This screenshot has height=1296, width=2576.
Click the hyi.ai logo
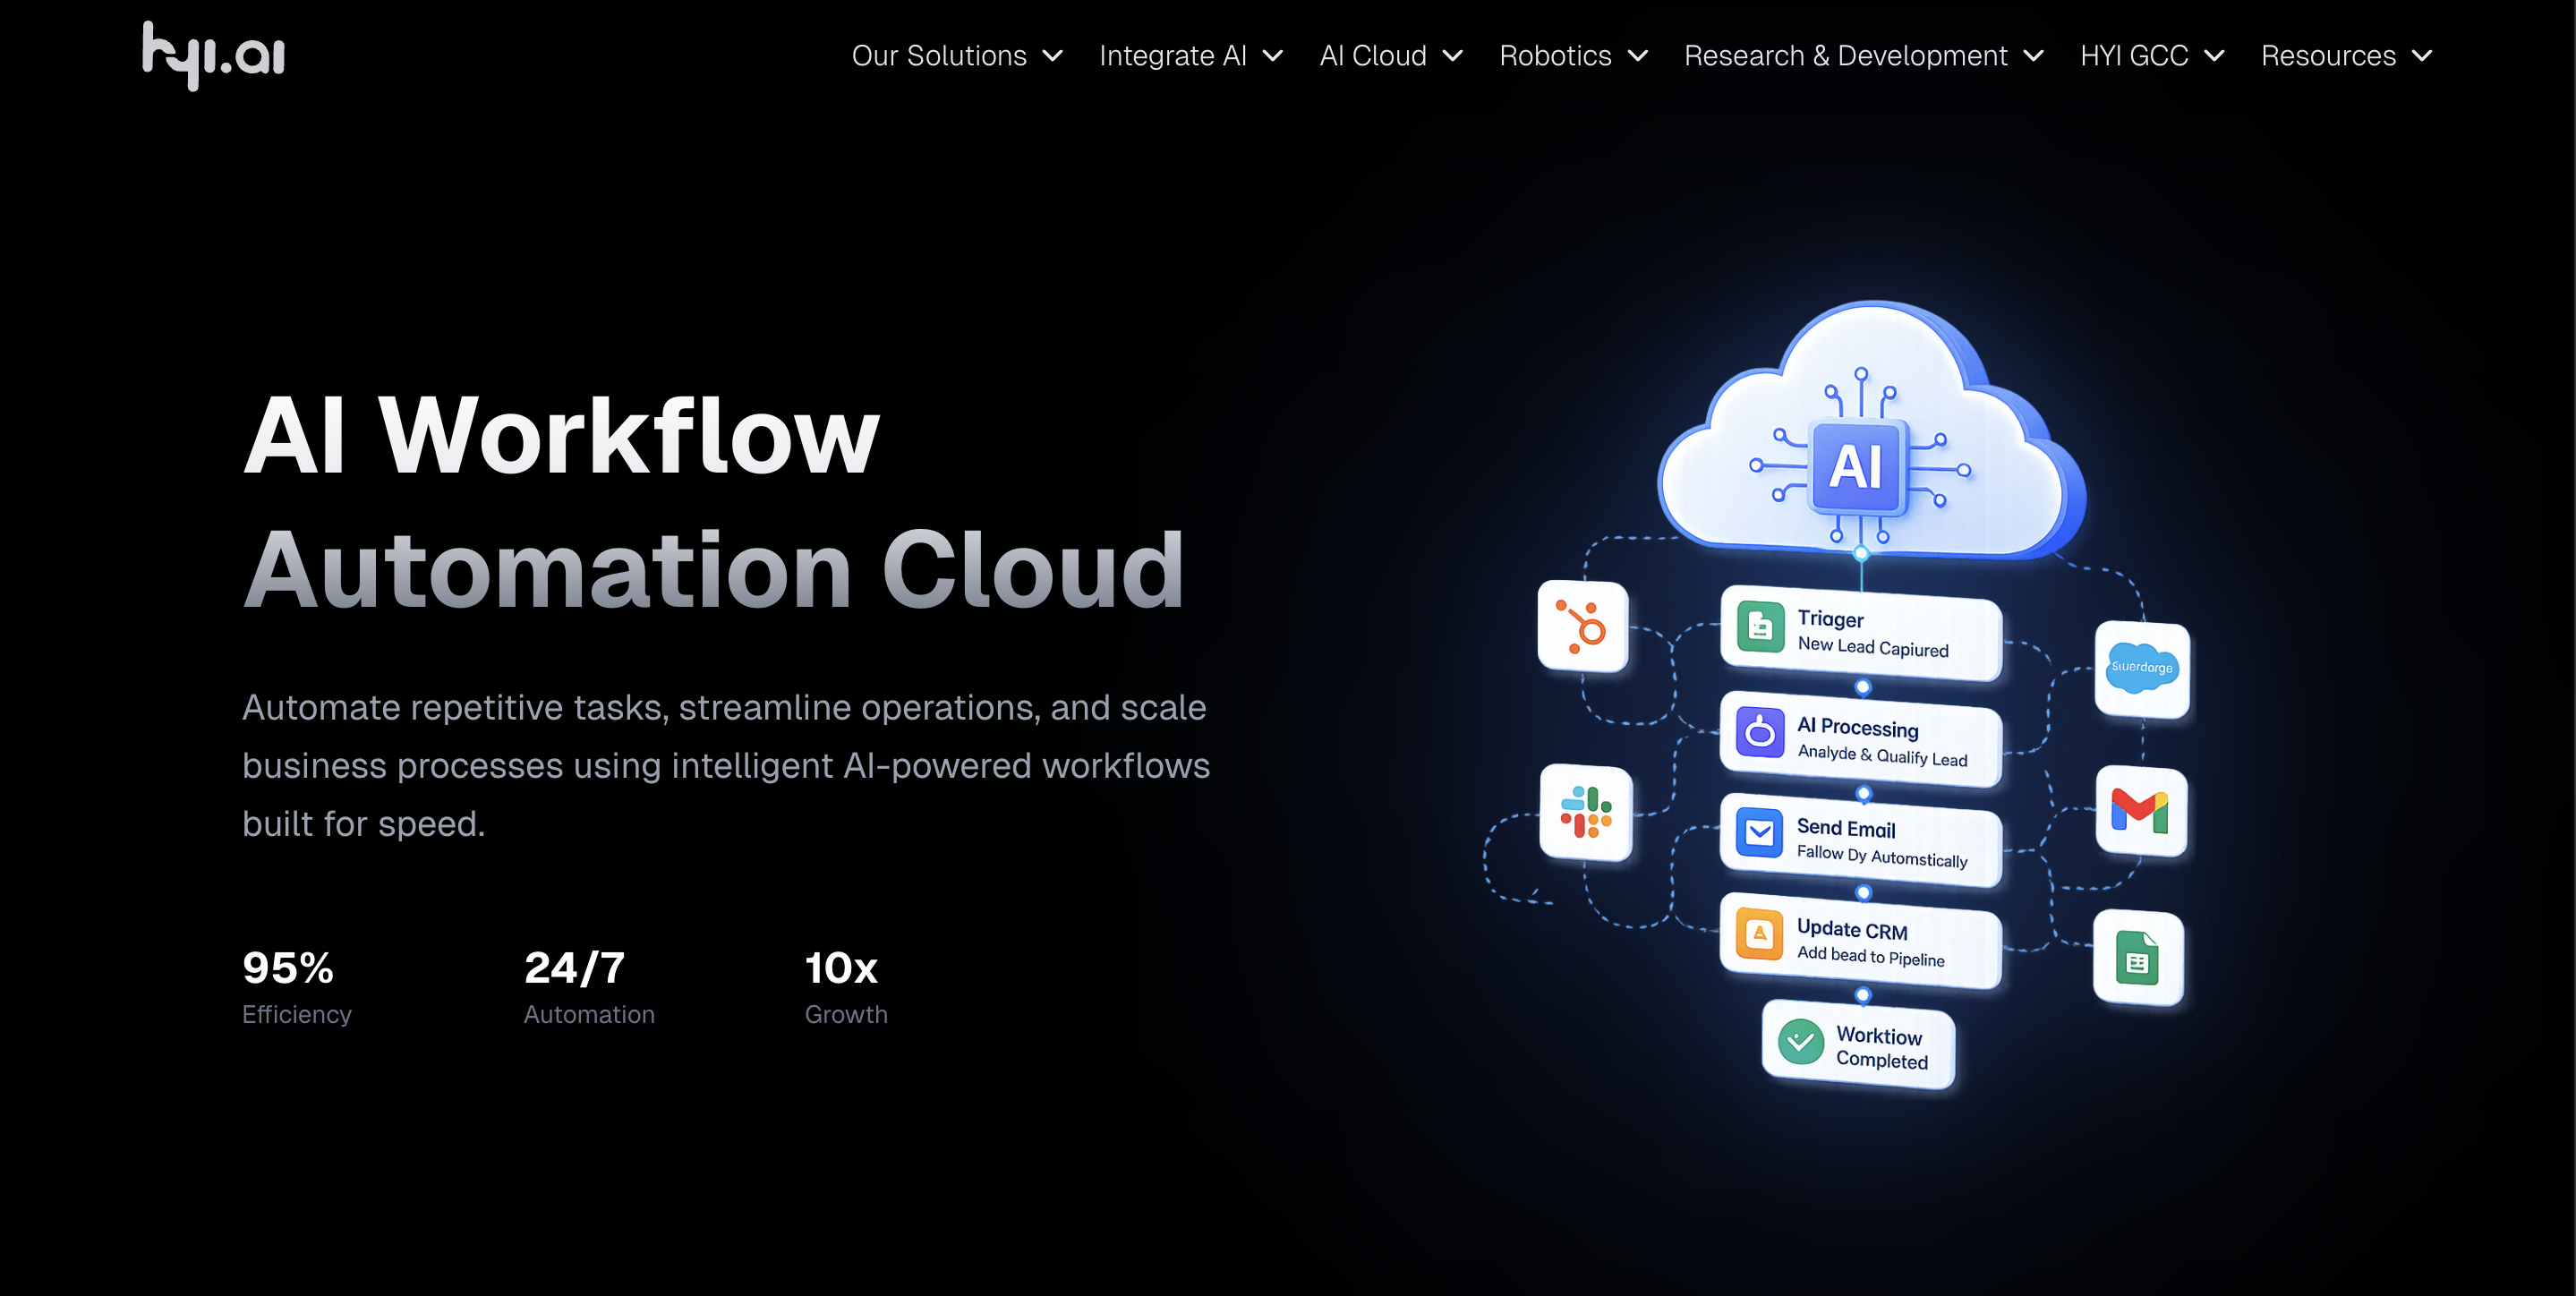pyautogui.click(x=213, y=55)
